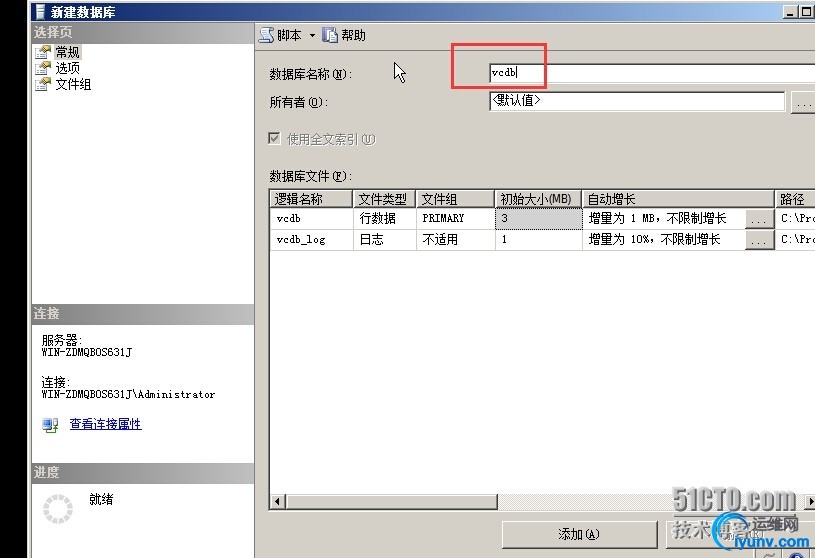The width and height of the screenshot is (815, 558).
Task: Toggle the 使用全文索引 checkbox
Action: 274,139
